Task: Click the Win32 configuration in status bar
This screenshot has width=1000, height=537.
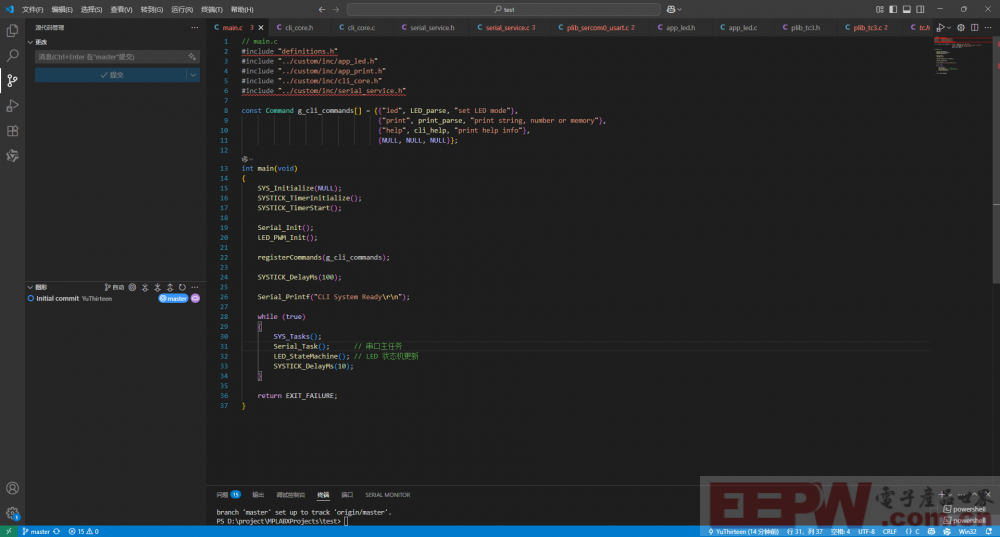Action: pyautogui.click(x=967, y=531)
